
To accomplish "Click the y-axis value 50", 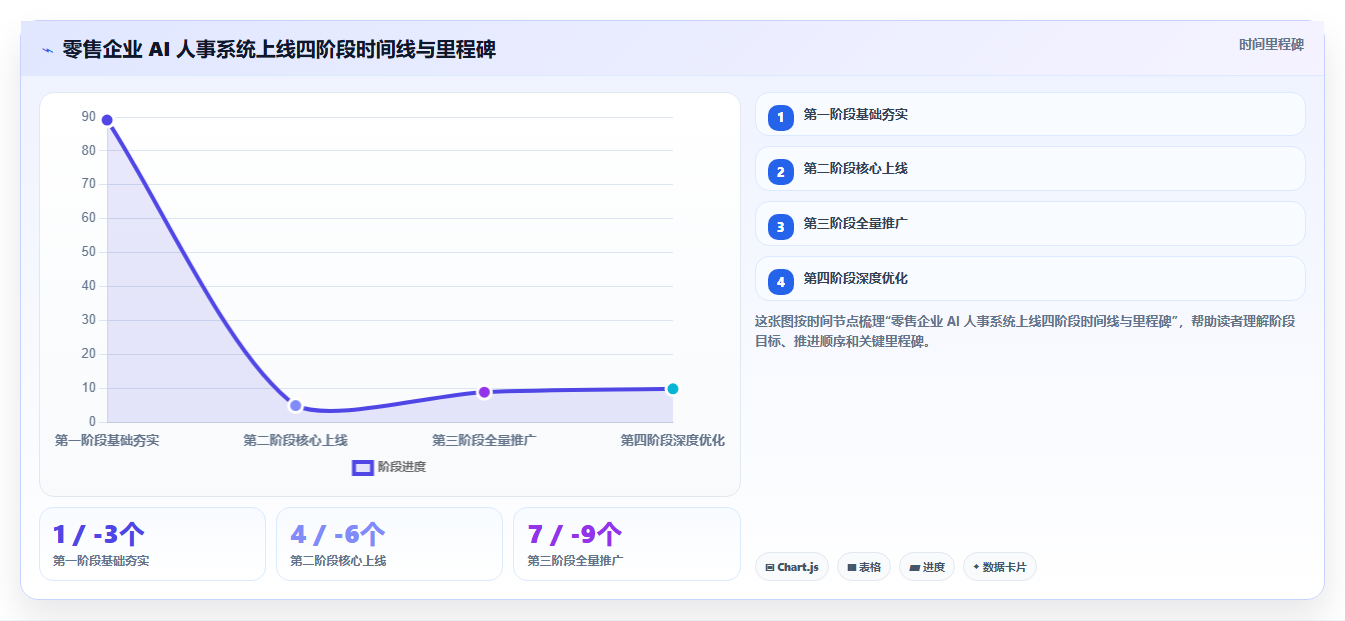I will (x=89, y=252).
